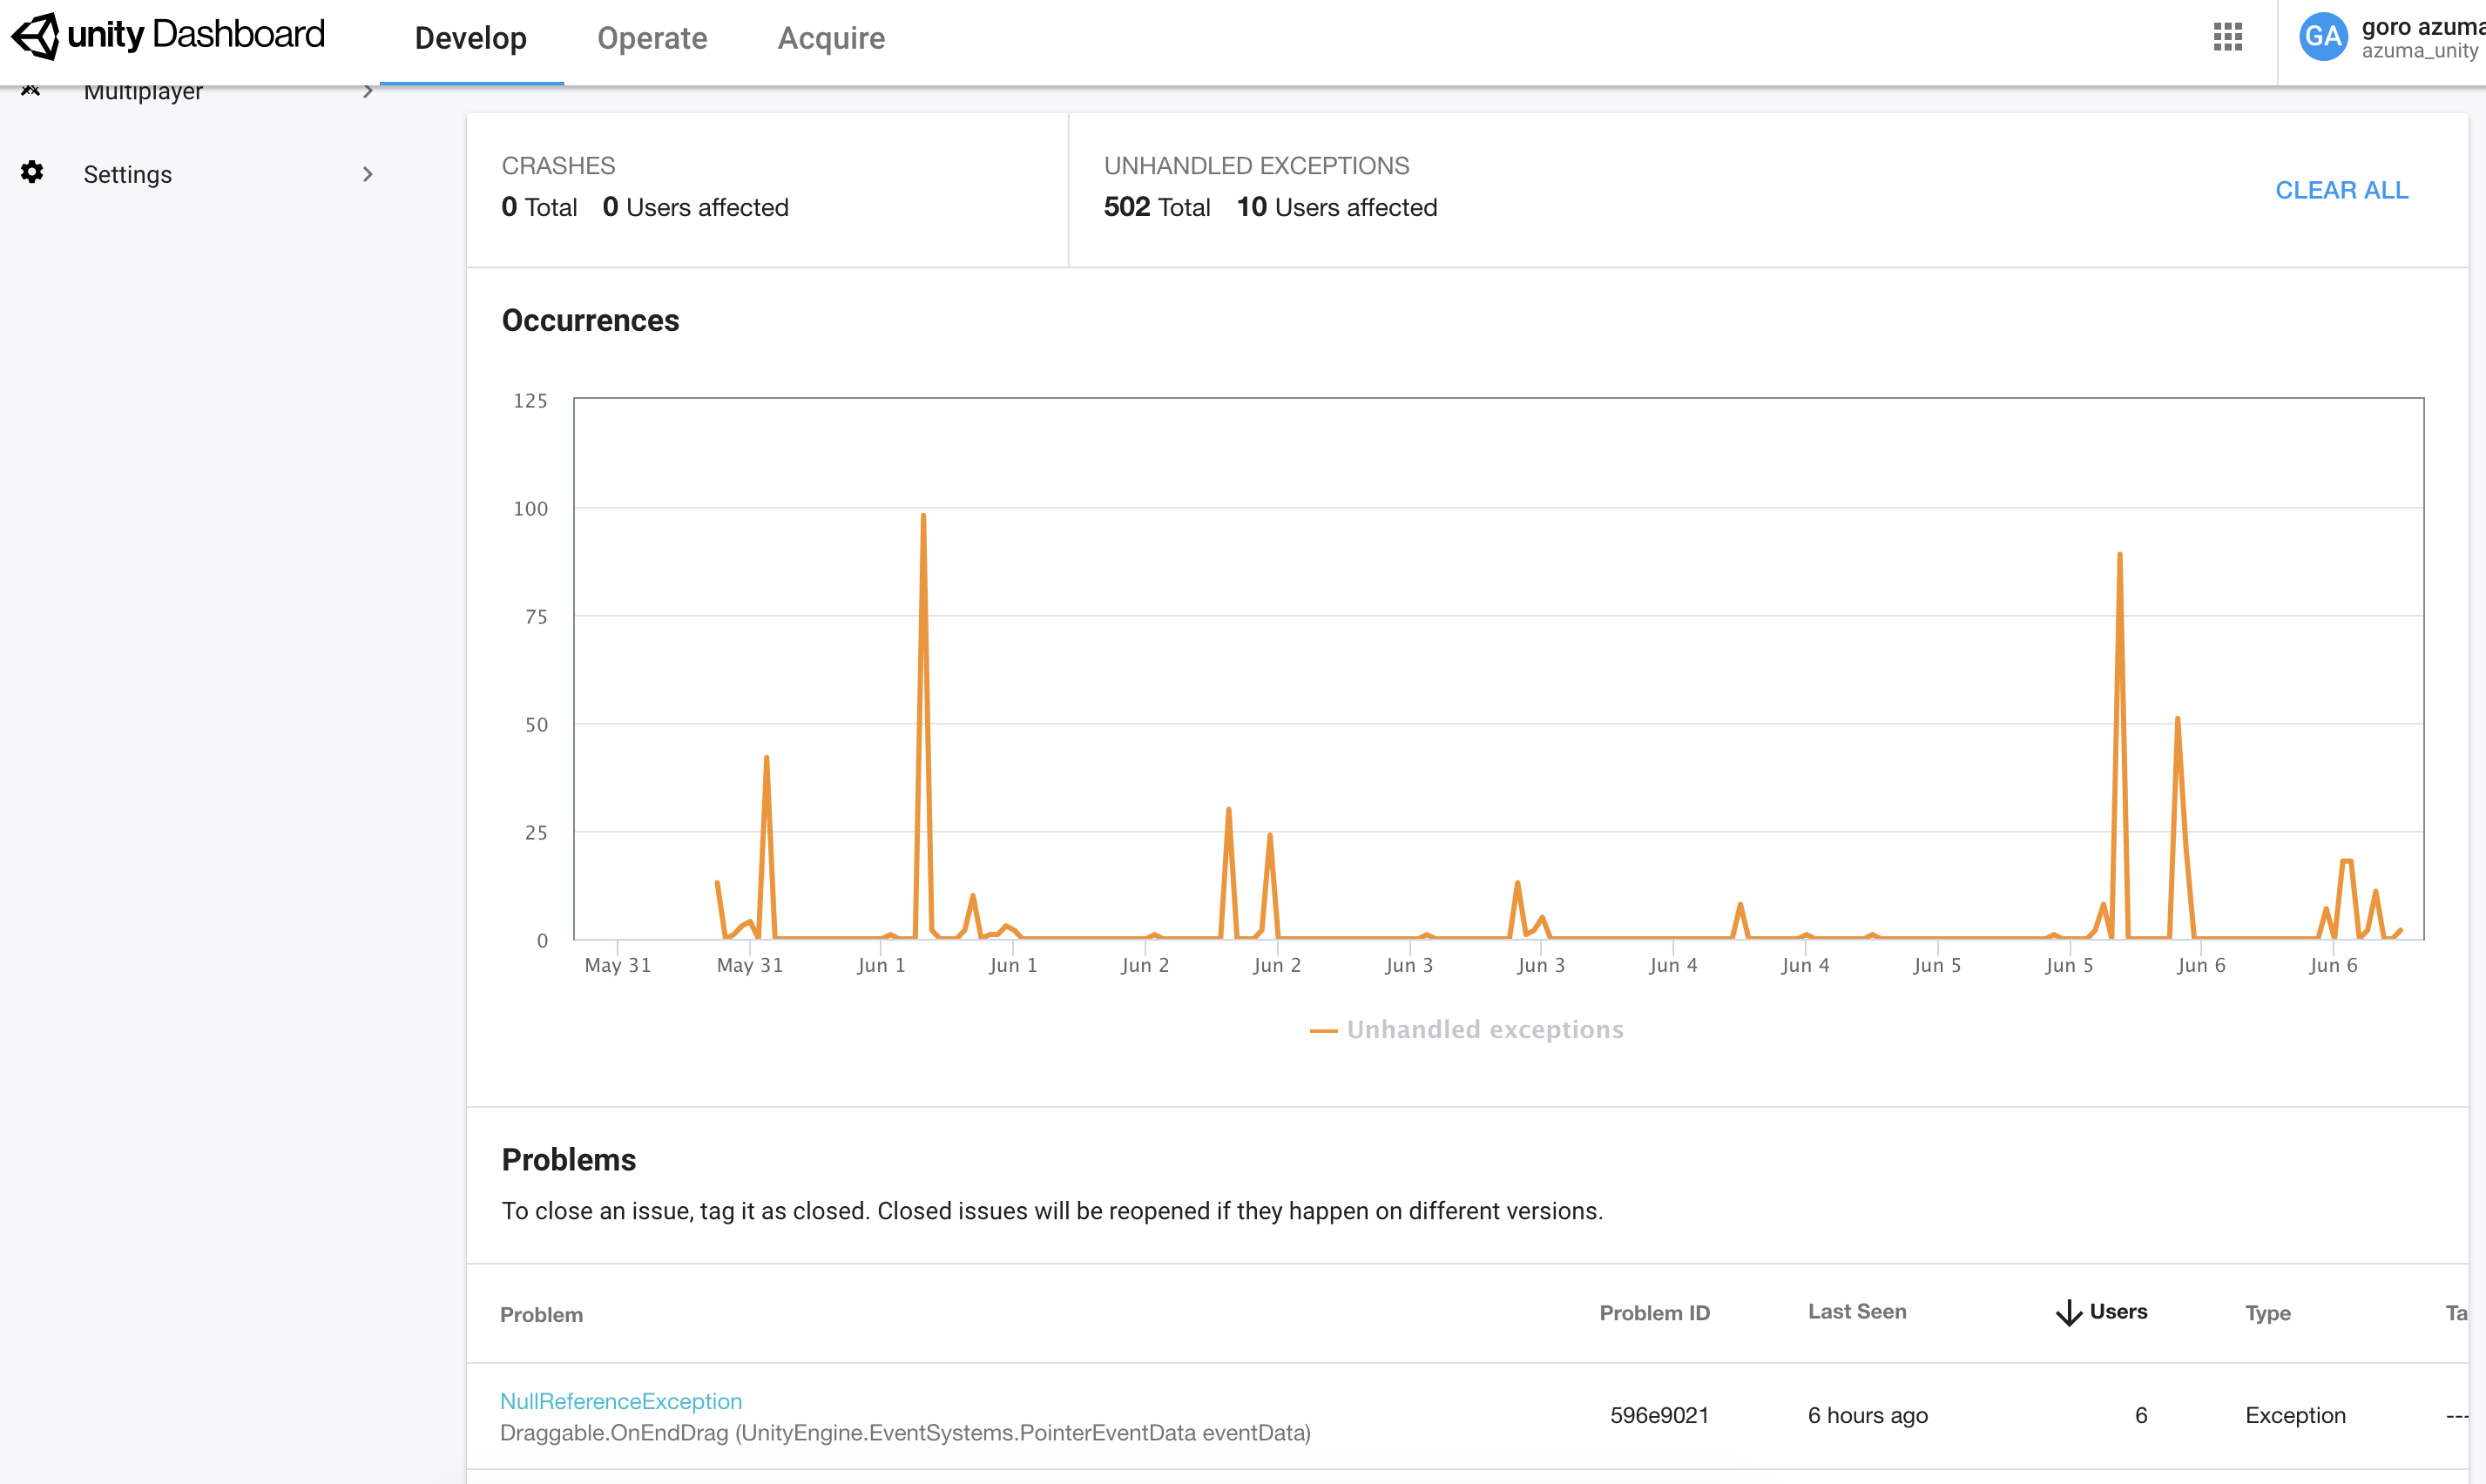Open the NullReferenceException problem link
Screen dimensions: 2486x1484
click(x=620, y=1401)
